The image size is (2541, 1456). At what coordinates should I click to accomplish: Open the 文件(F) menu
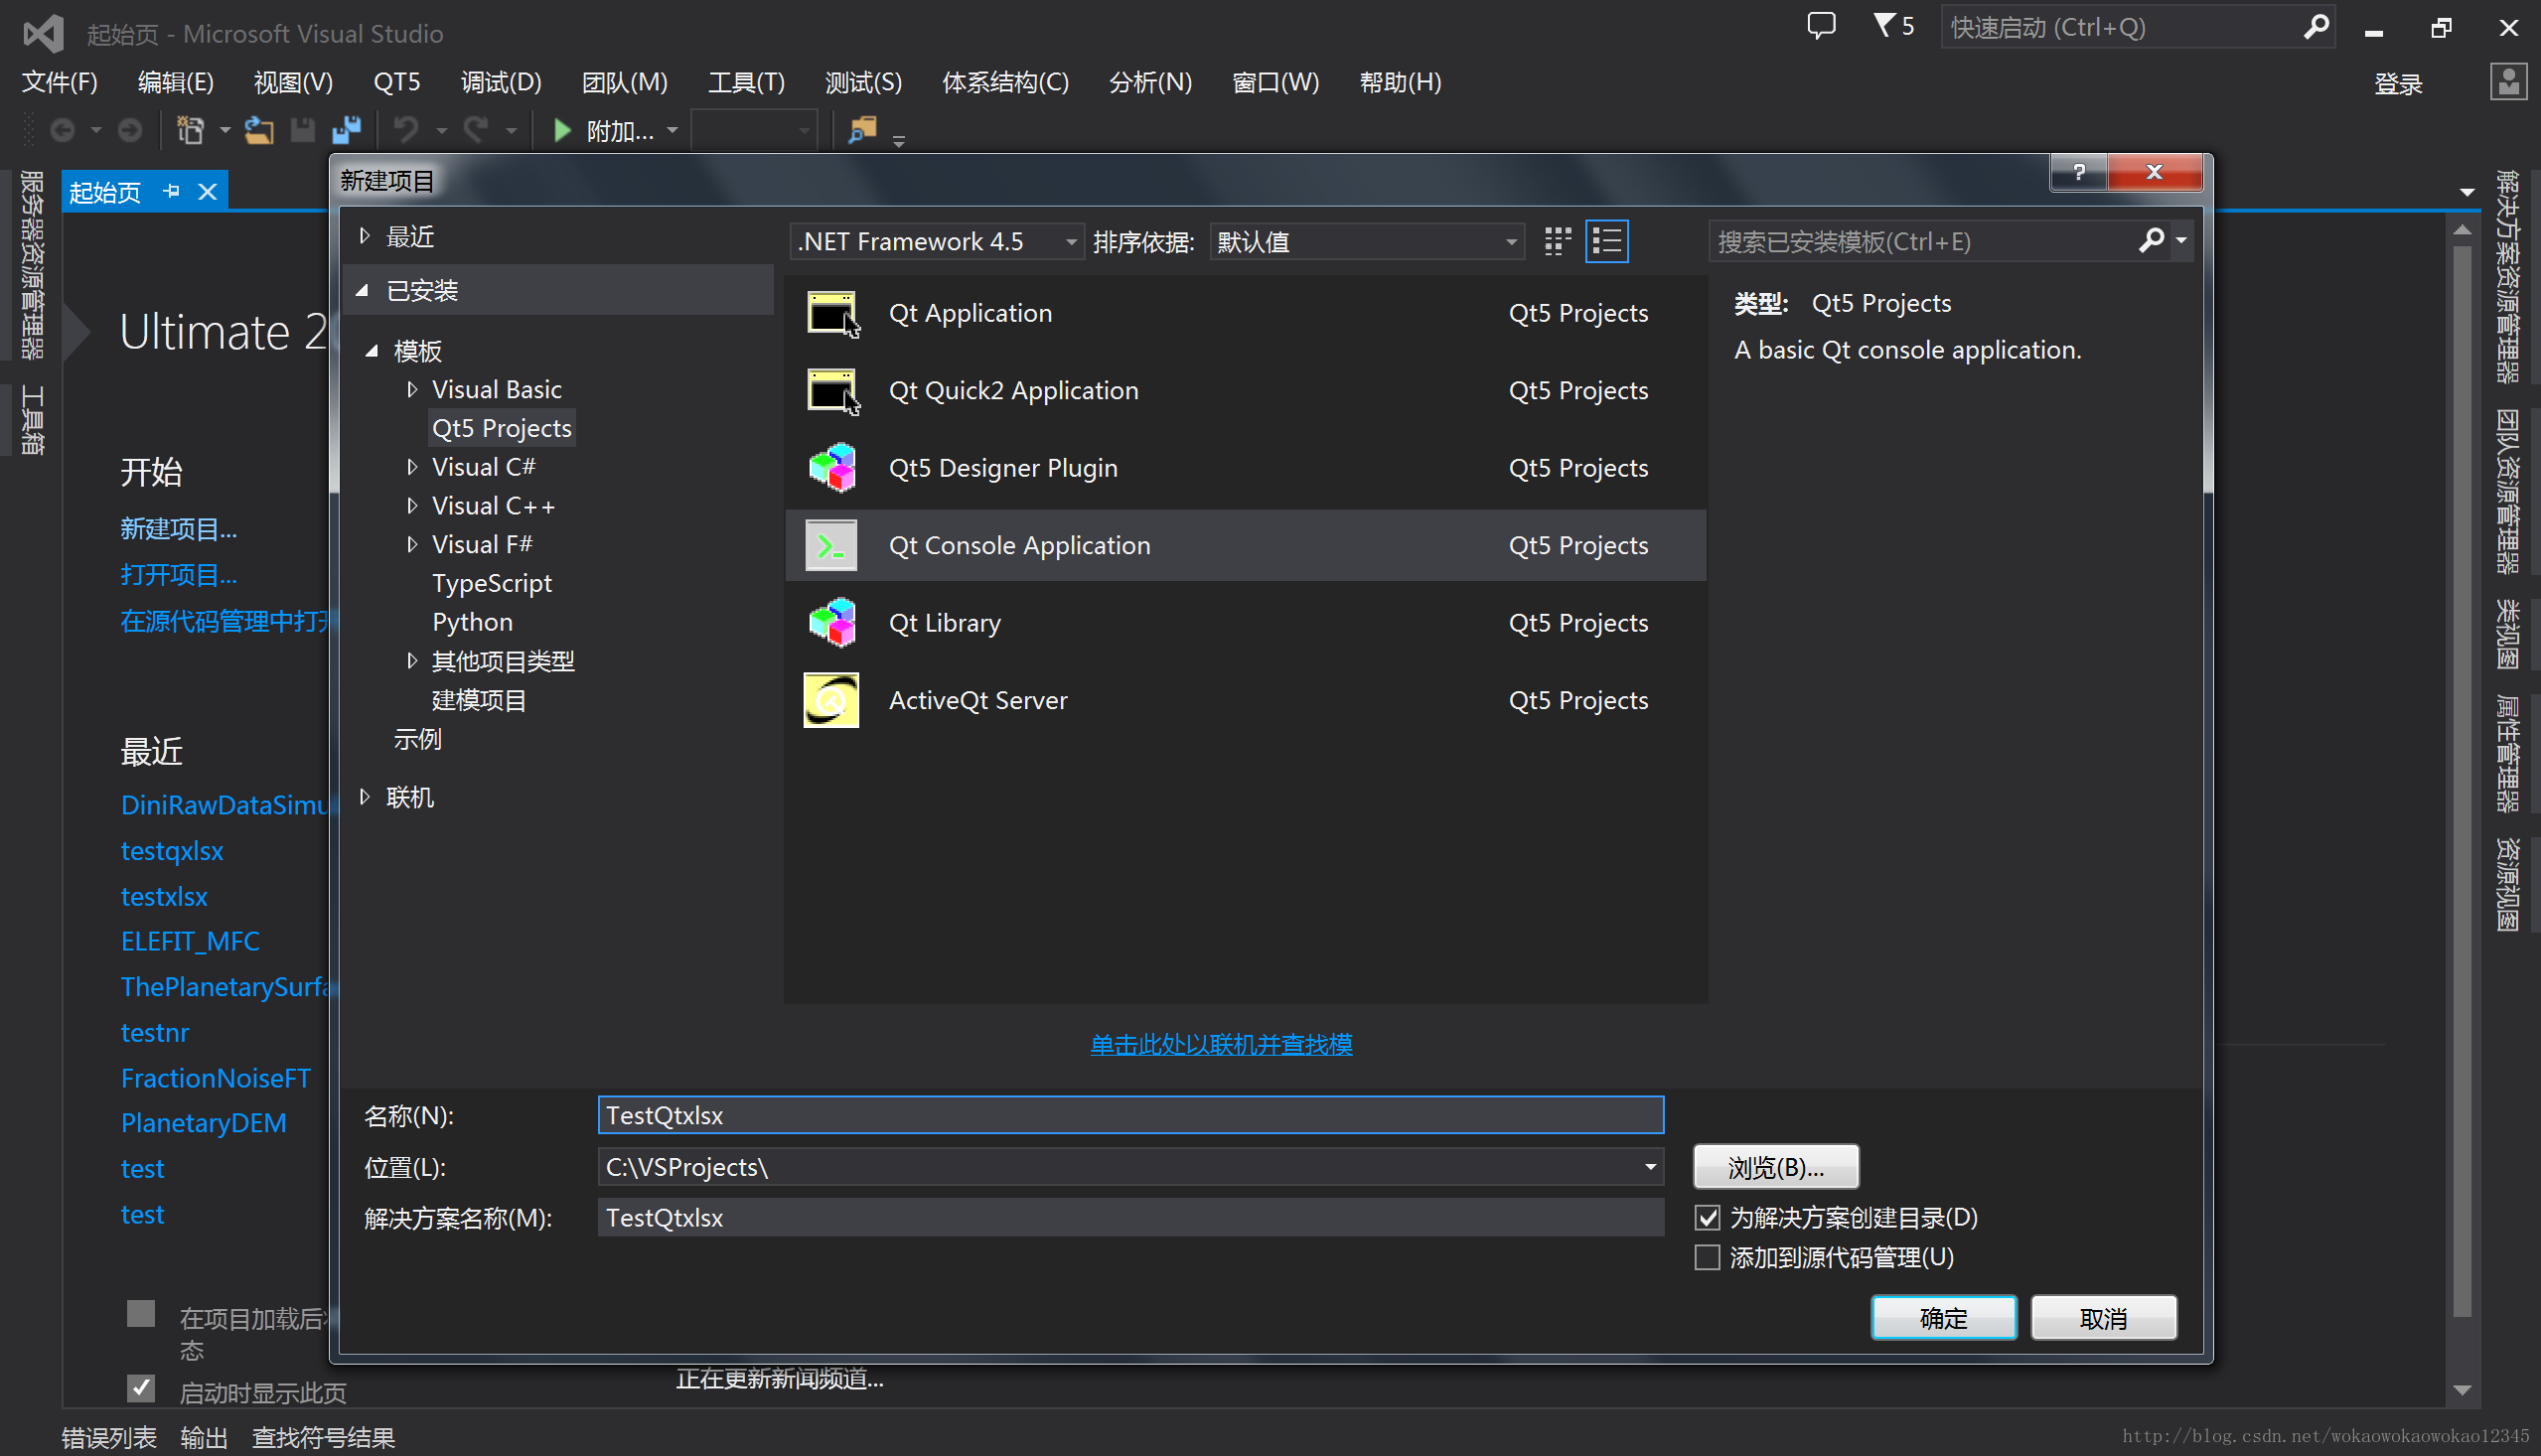click(60, 82)
